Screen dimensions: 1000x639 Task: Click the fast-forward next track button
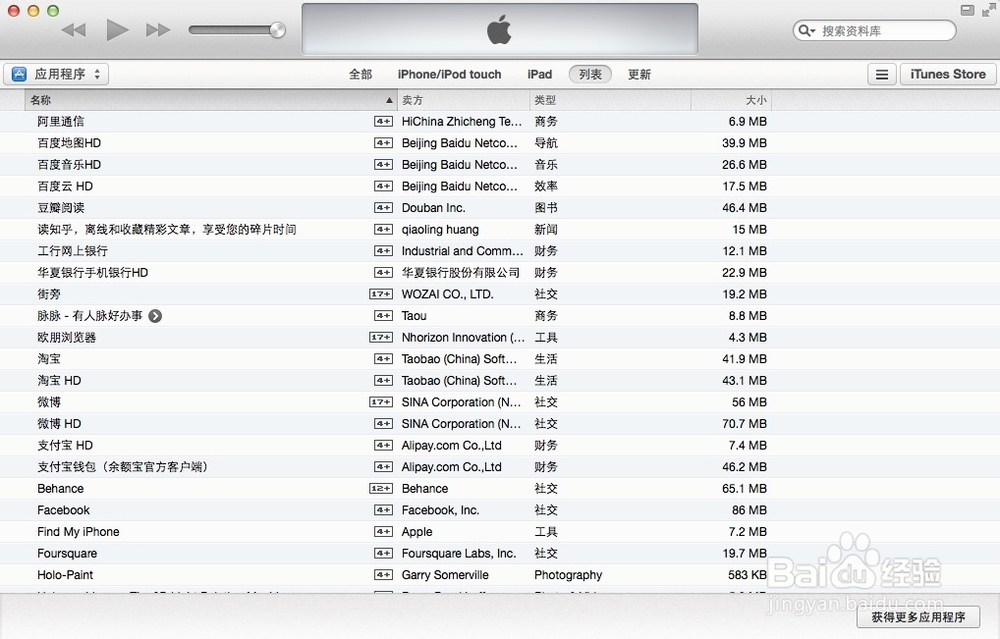(158, 30)
